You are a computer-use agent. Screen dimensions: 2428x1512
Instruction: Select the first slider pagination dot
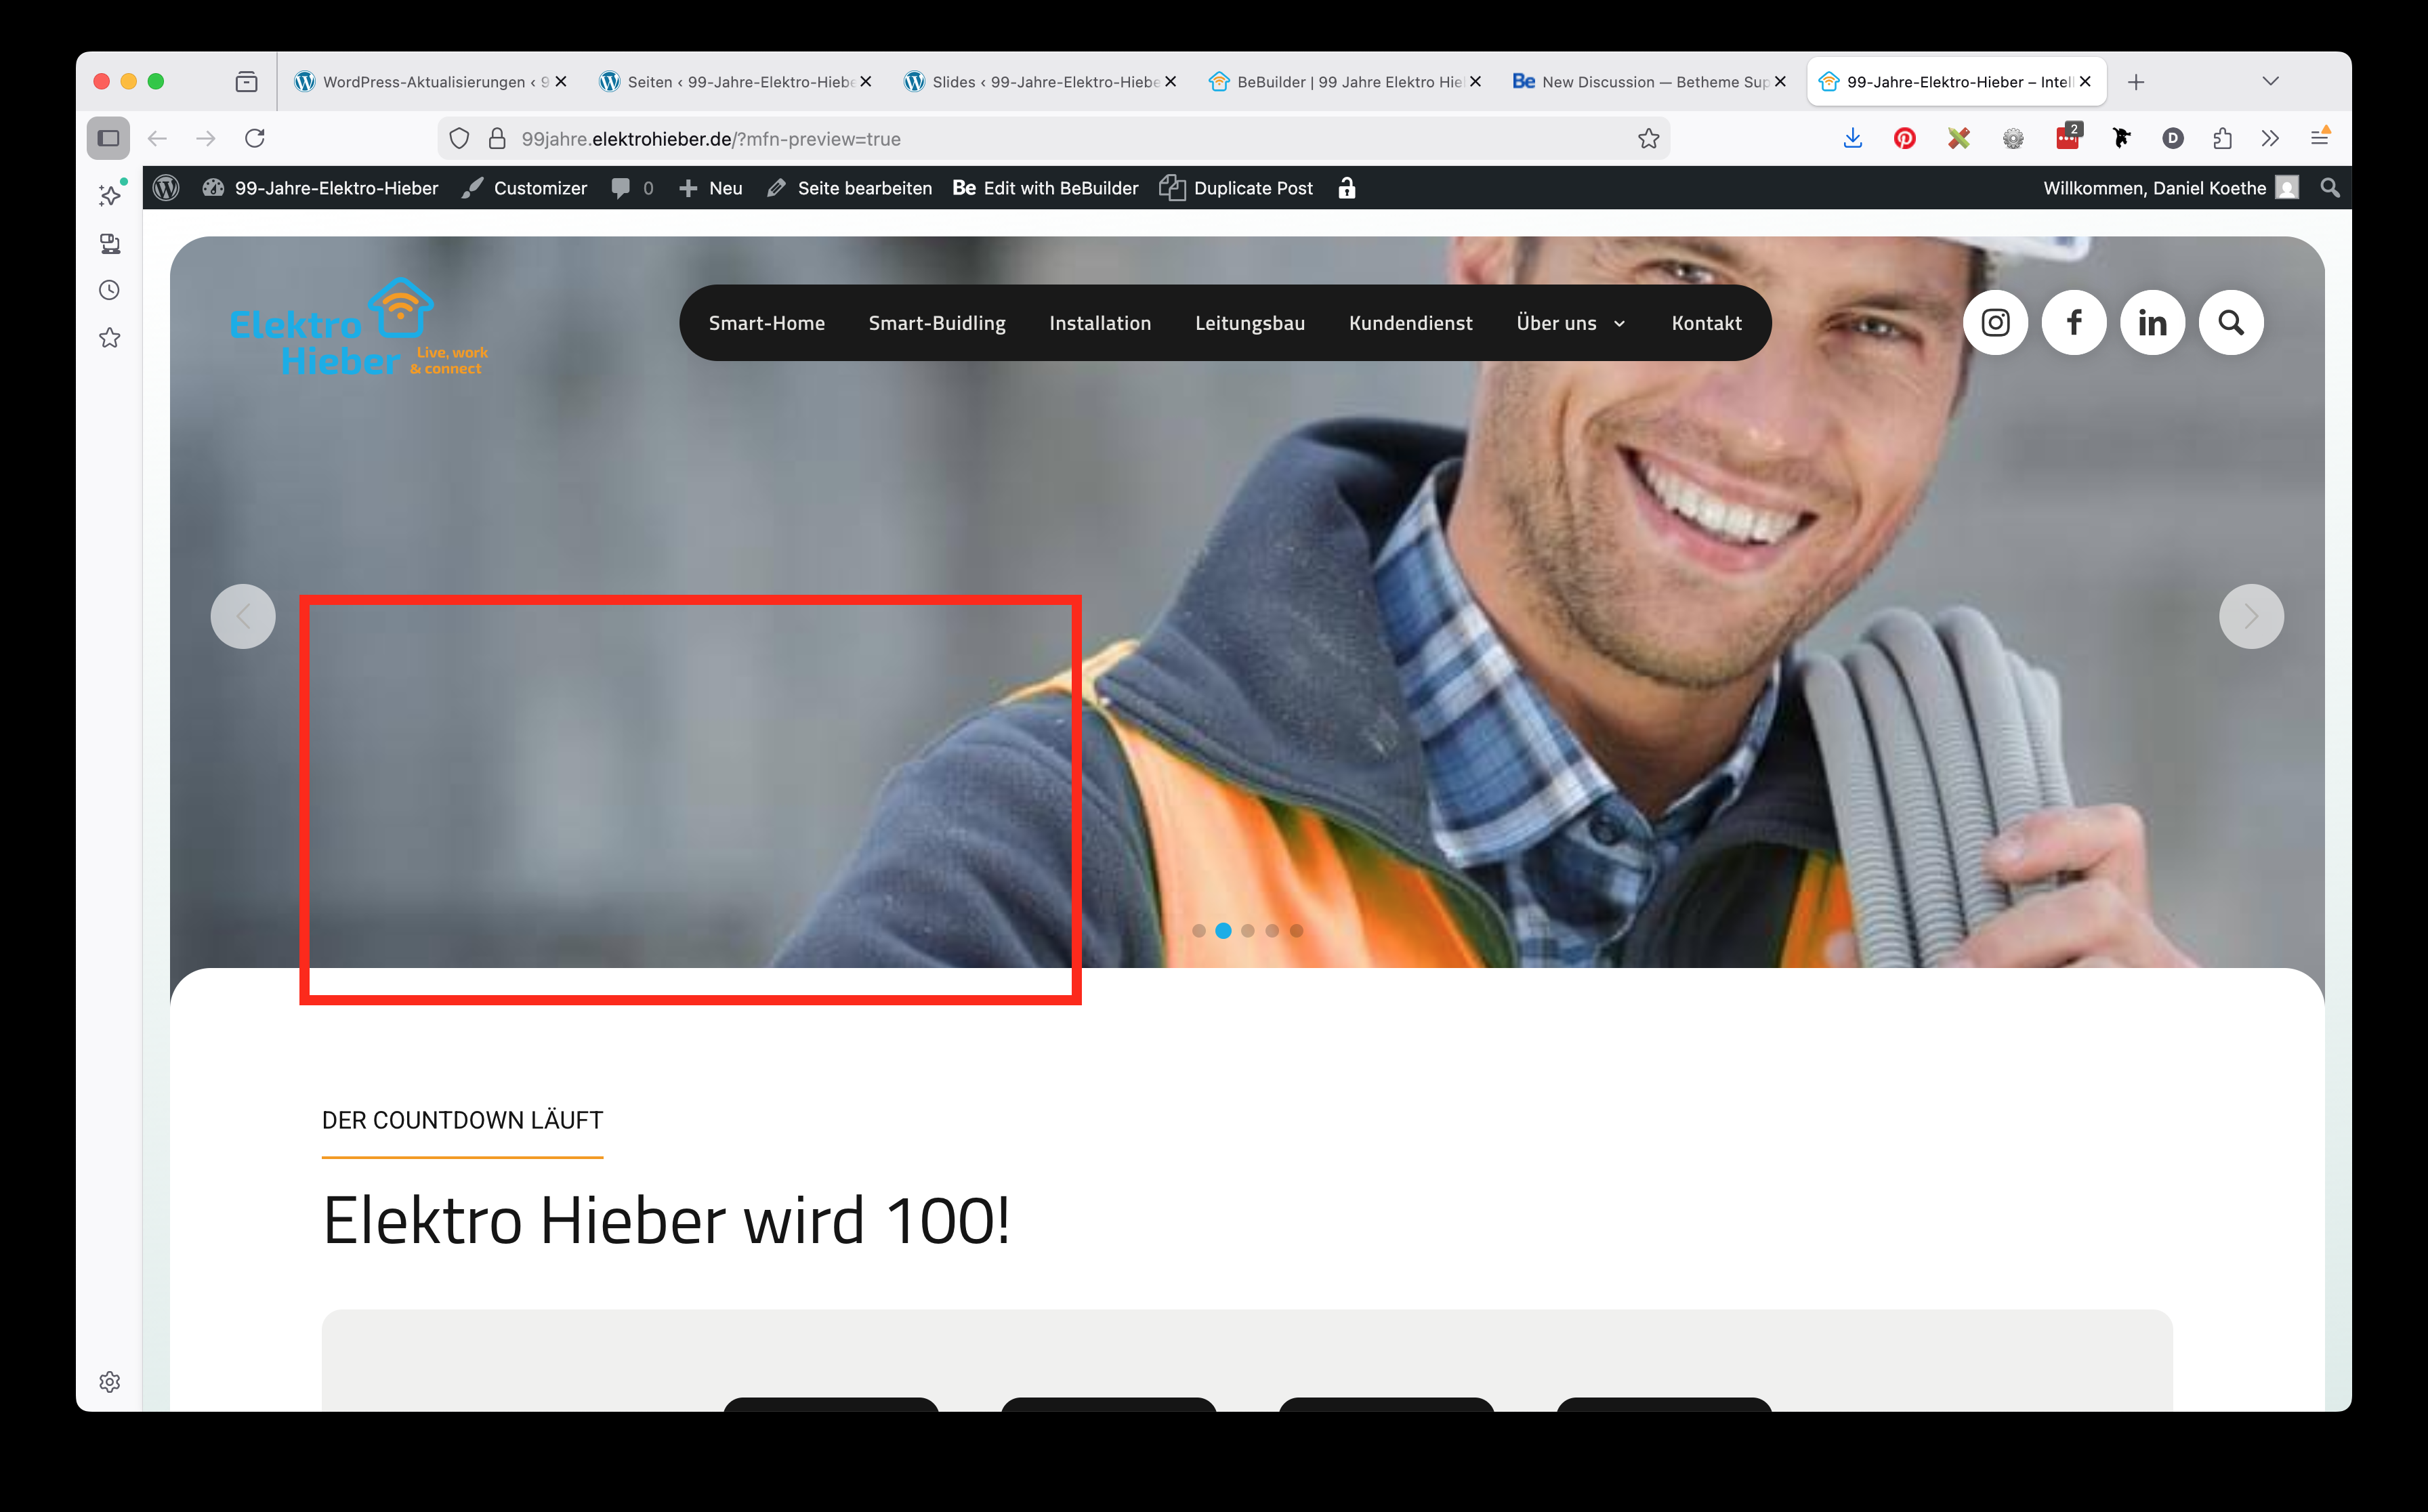1198,931
